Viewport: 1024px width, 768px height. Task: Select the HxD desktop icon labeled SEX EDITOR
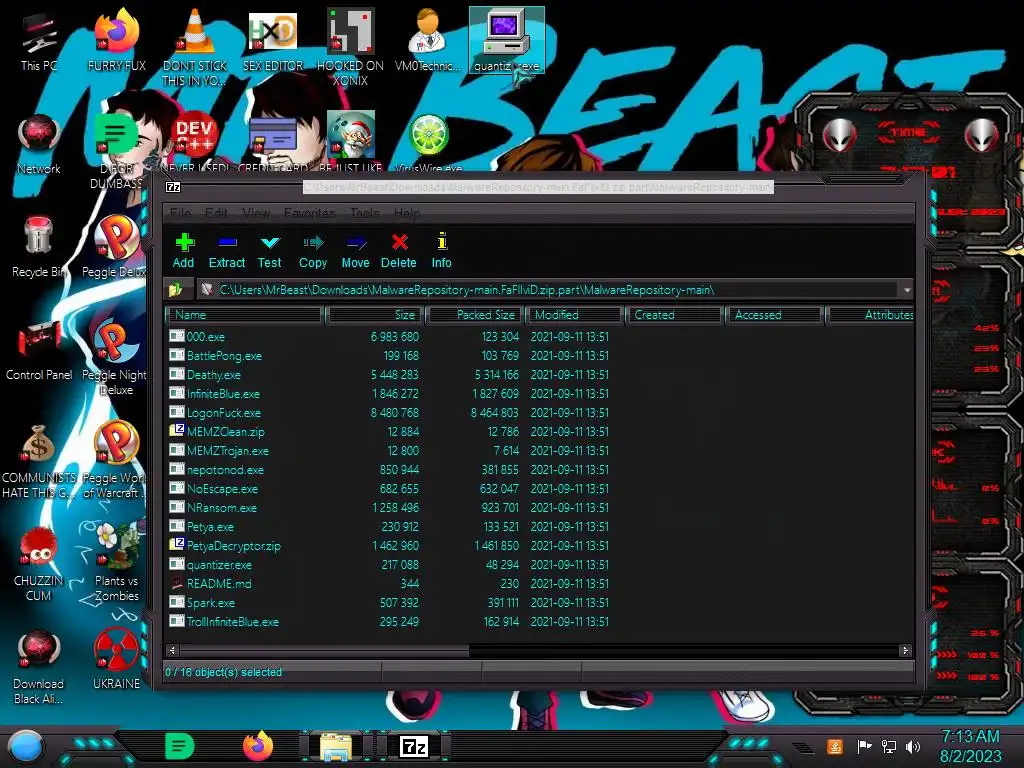[273, 41]
